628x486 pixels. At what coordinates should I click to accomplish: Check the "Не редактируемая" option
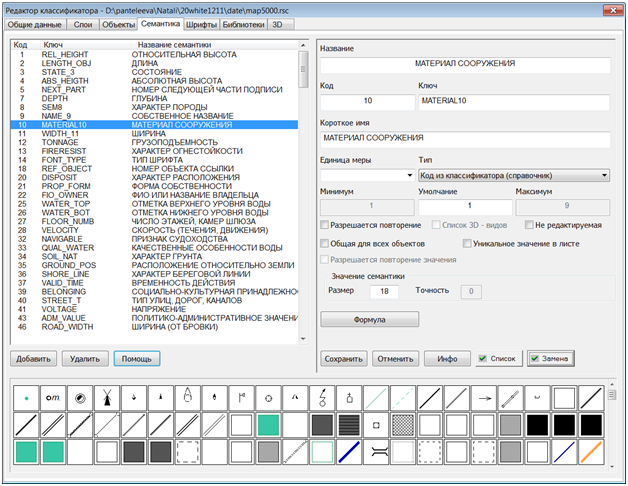[x=526, y=226]
